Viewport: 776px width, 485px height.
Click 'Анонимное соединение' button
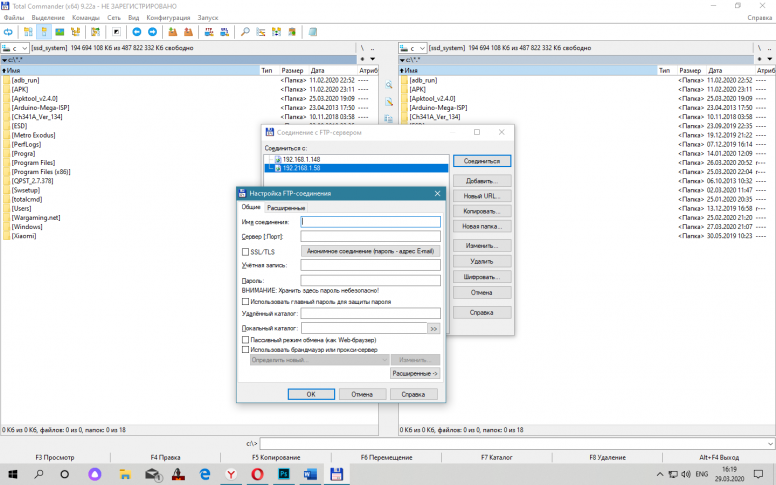(x=370, y=251)
